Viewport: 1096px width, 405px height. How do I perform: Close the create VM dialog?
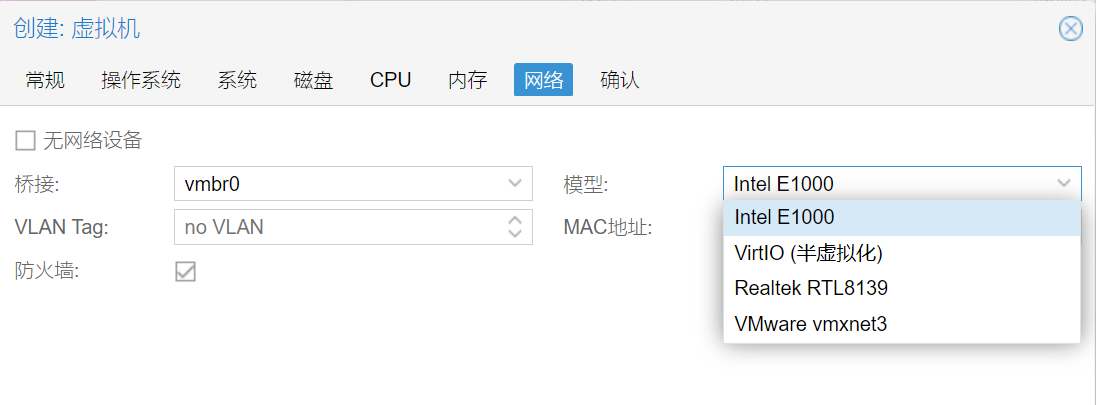point(1070,28)
